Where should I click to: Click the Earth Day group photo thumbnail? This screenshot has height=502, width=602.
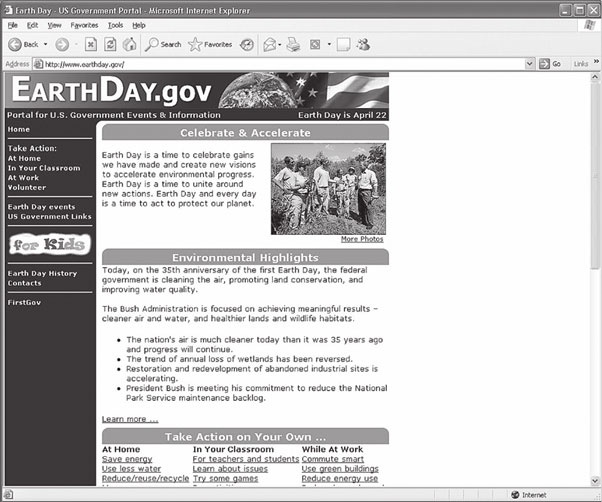pyautogui.click(x=328, y=189)
